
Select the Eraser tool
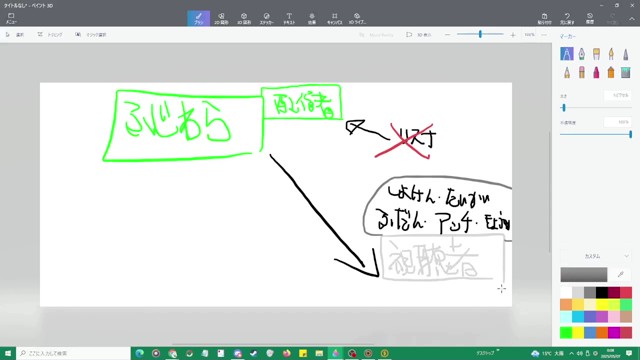(x=581, y=73)
